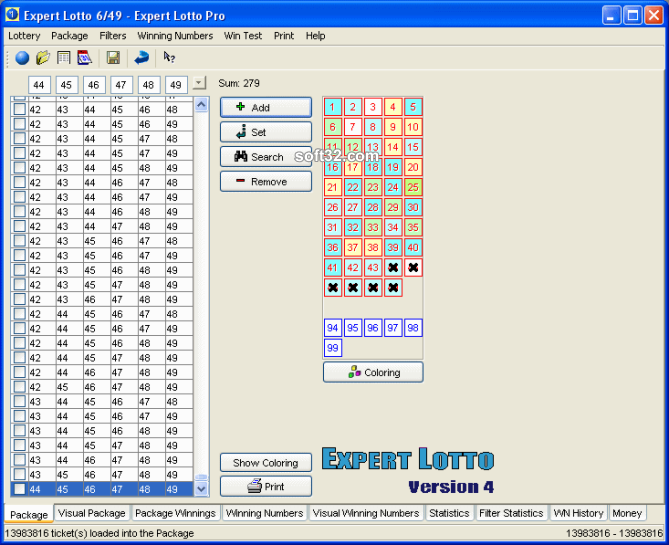Tick checkbox for row 42 44 45 46 47 48
669x545 pixels.
click(19, 314)
